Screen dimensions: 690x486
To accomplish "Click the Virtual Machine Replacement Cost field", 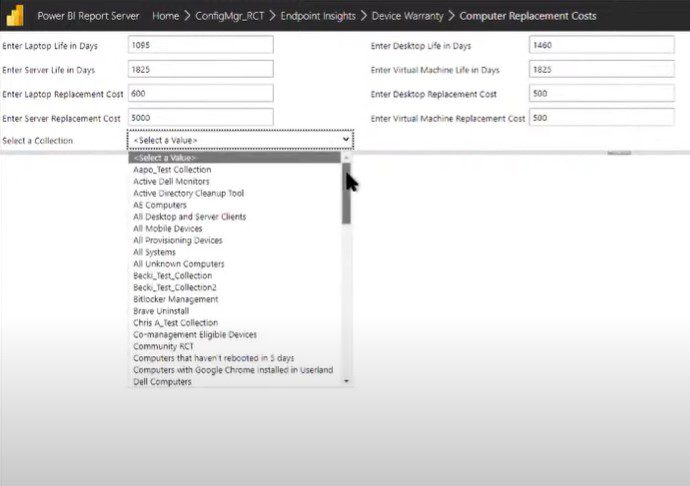I will tap(602, 118).
